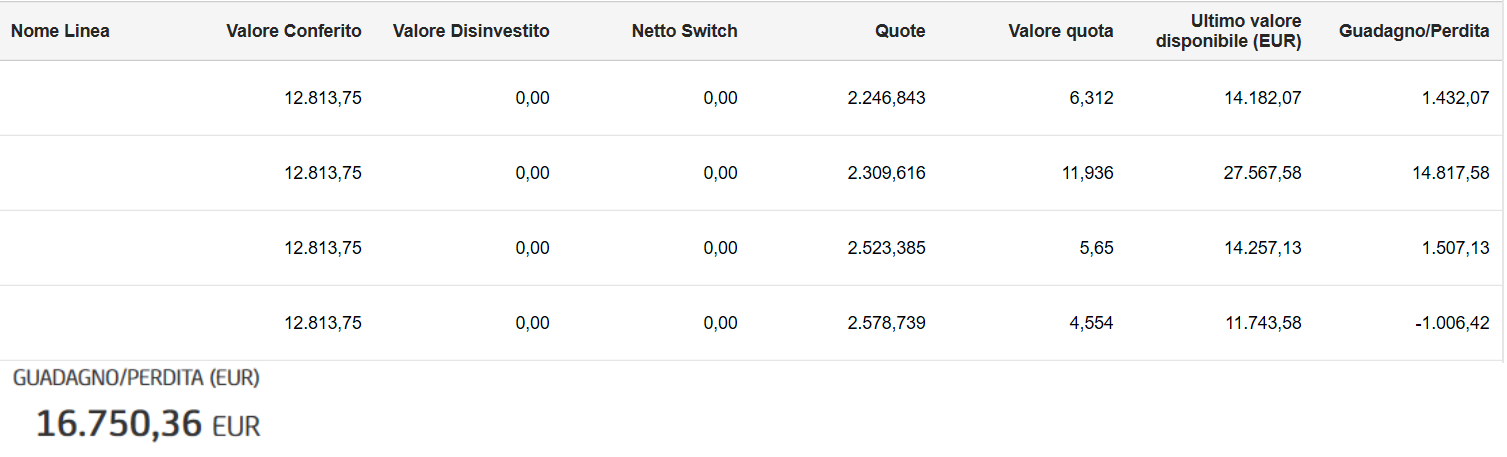Select the GUADAGNO/PERDITA (EUR) summary label
The height and width of the screenshot is (457, 1507).
pyautogui.click(x=136, y=378)
